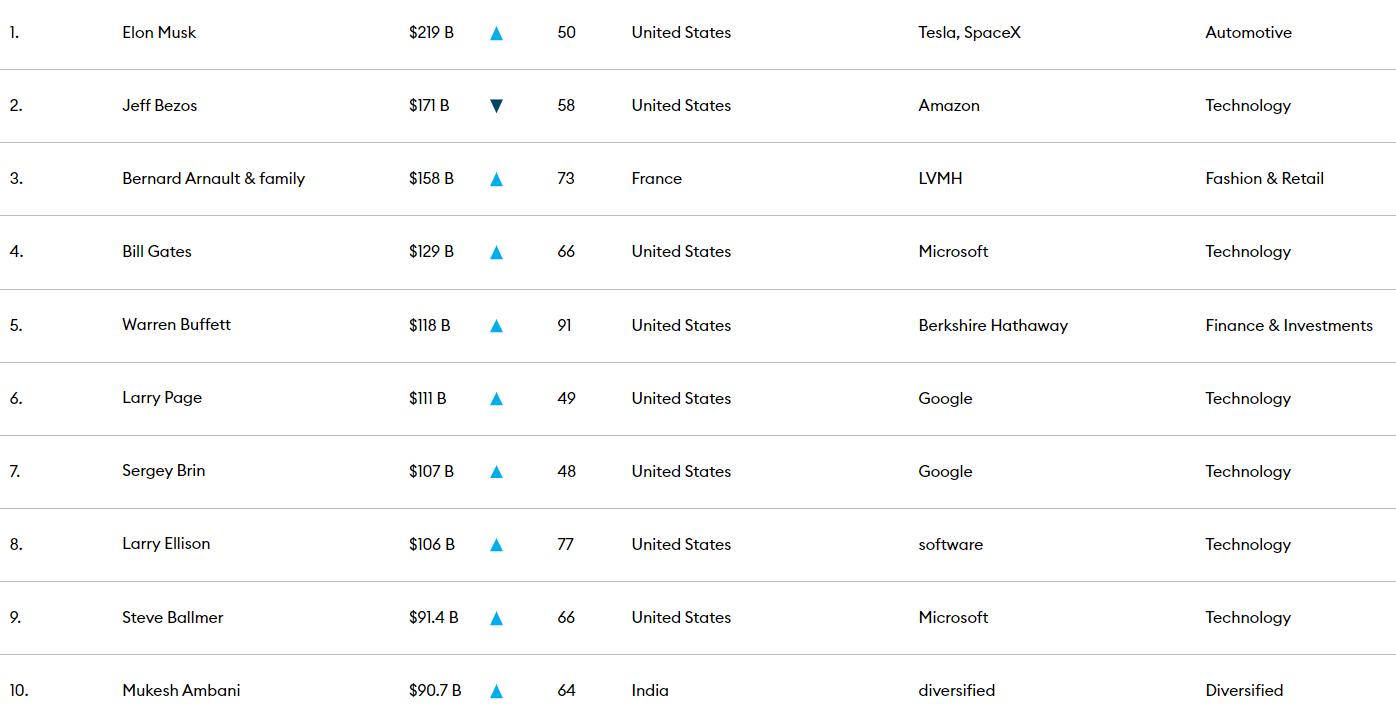Click the up arrow beside Warren Buffett's $118 B
The image size is (1396, 727).
(496, 325)
